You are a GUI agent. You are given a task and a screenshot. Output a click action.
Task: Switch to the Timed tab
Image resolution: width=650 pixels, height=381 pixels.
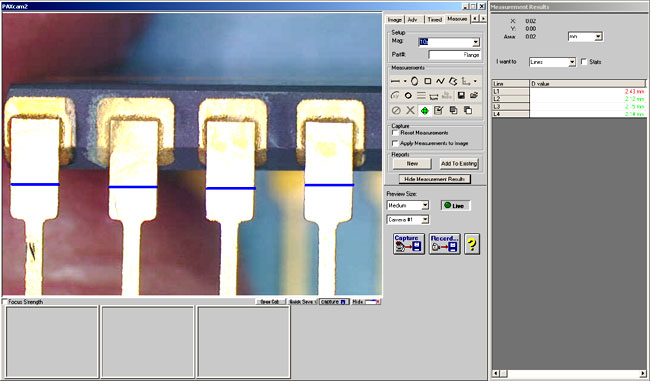(x=435, y=20)
